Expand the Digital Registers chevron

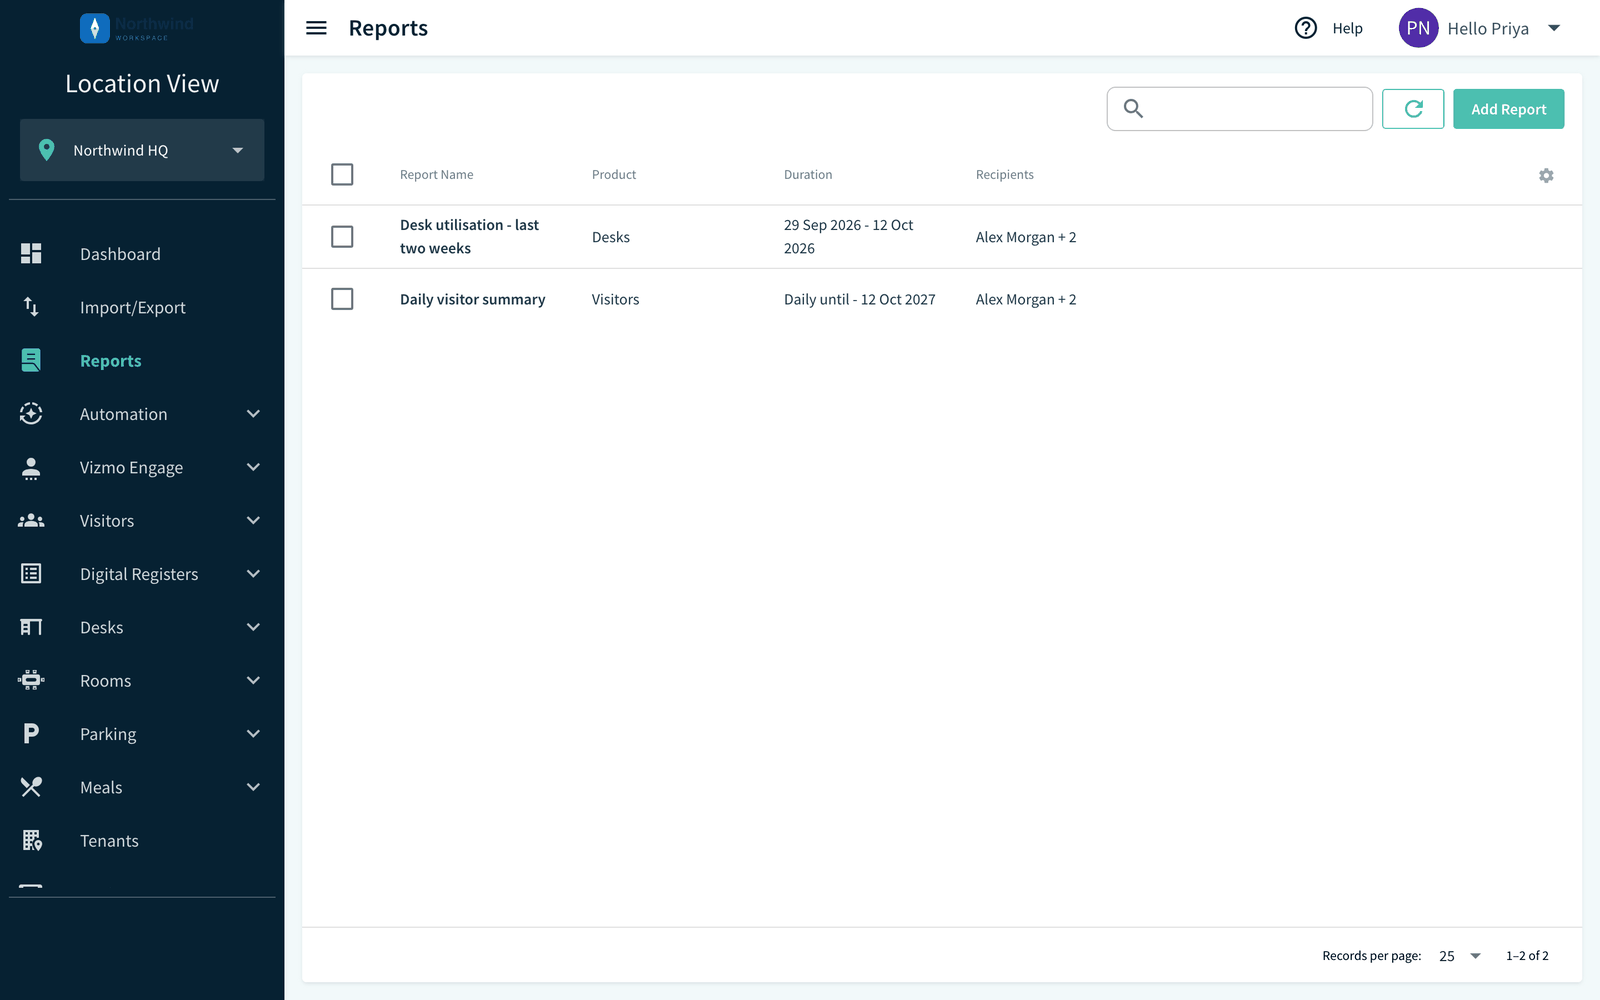(x=254, y=574)
